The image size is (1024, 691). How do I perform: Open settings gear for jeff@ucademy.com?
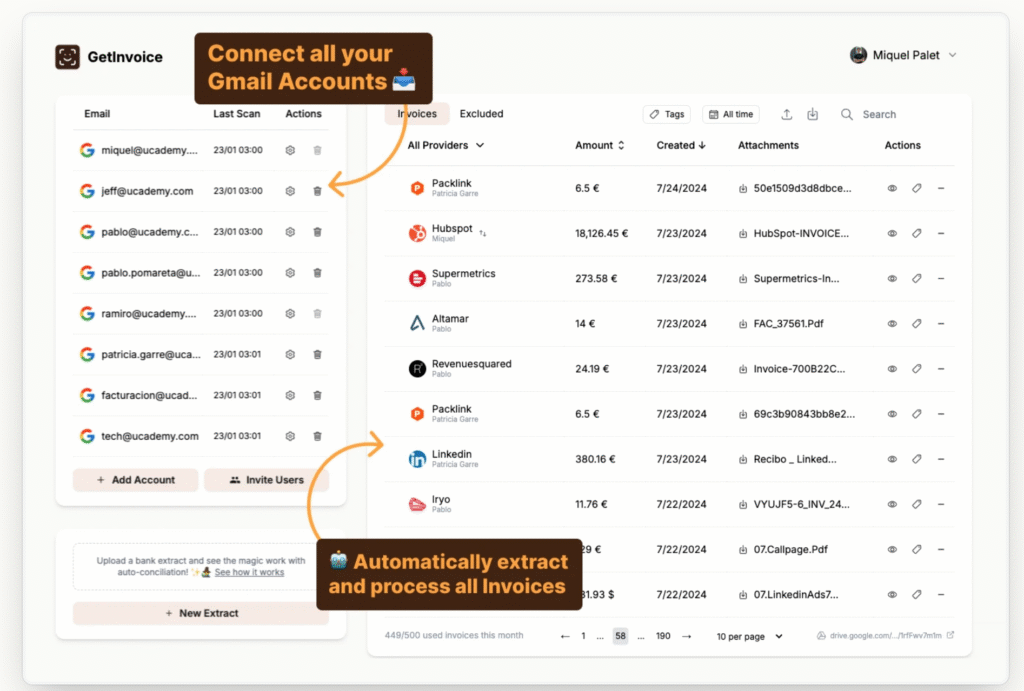click(x=290, y=191)
